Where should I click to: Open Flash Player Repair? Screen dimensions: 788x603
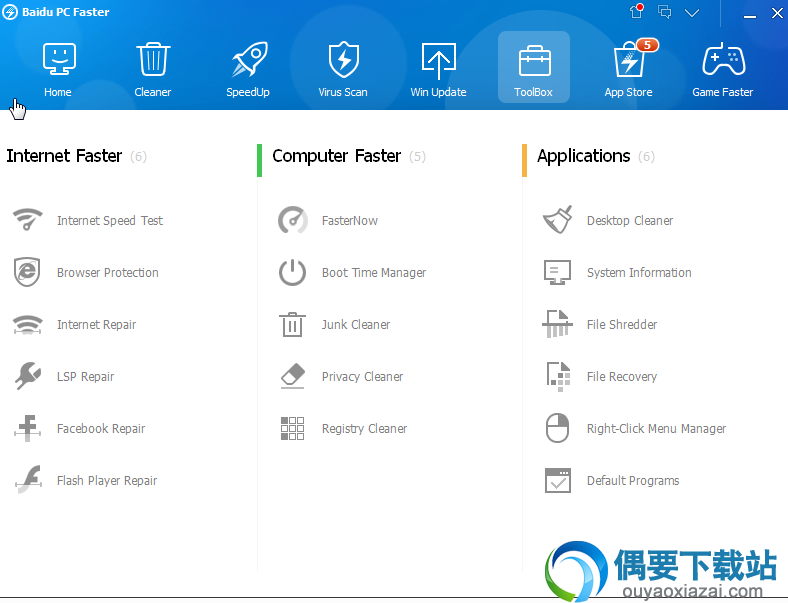click(107, 481)
